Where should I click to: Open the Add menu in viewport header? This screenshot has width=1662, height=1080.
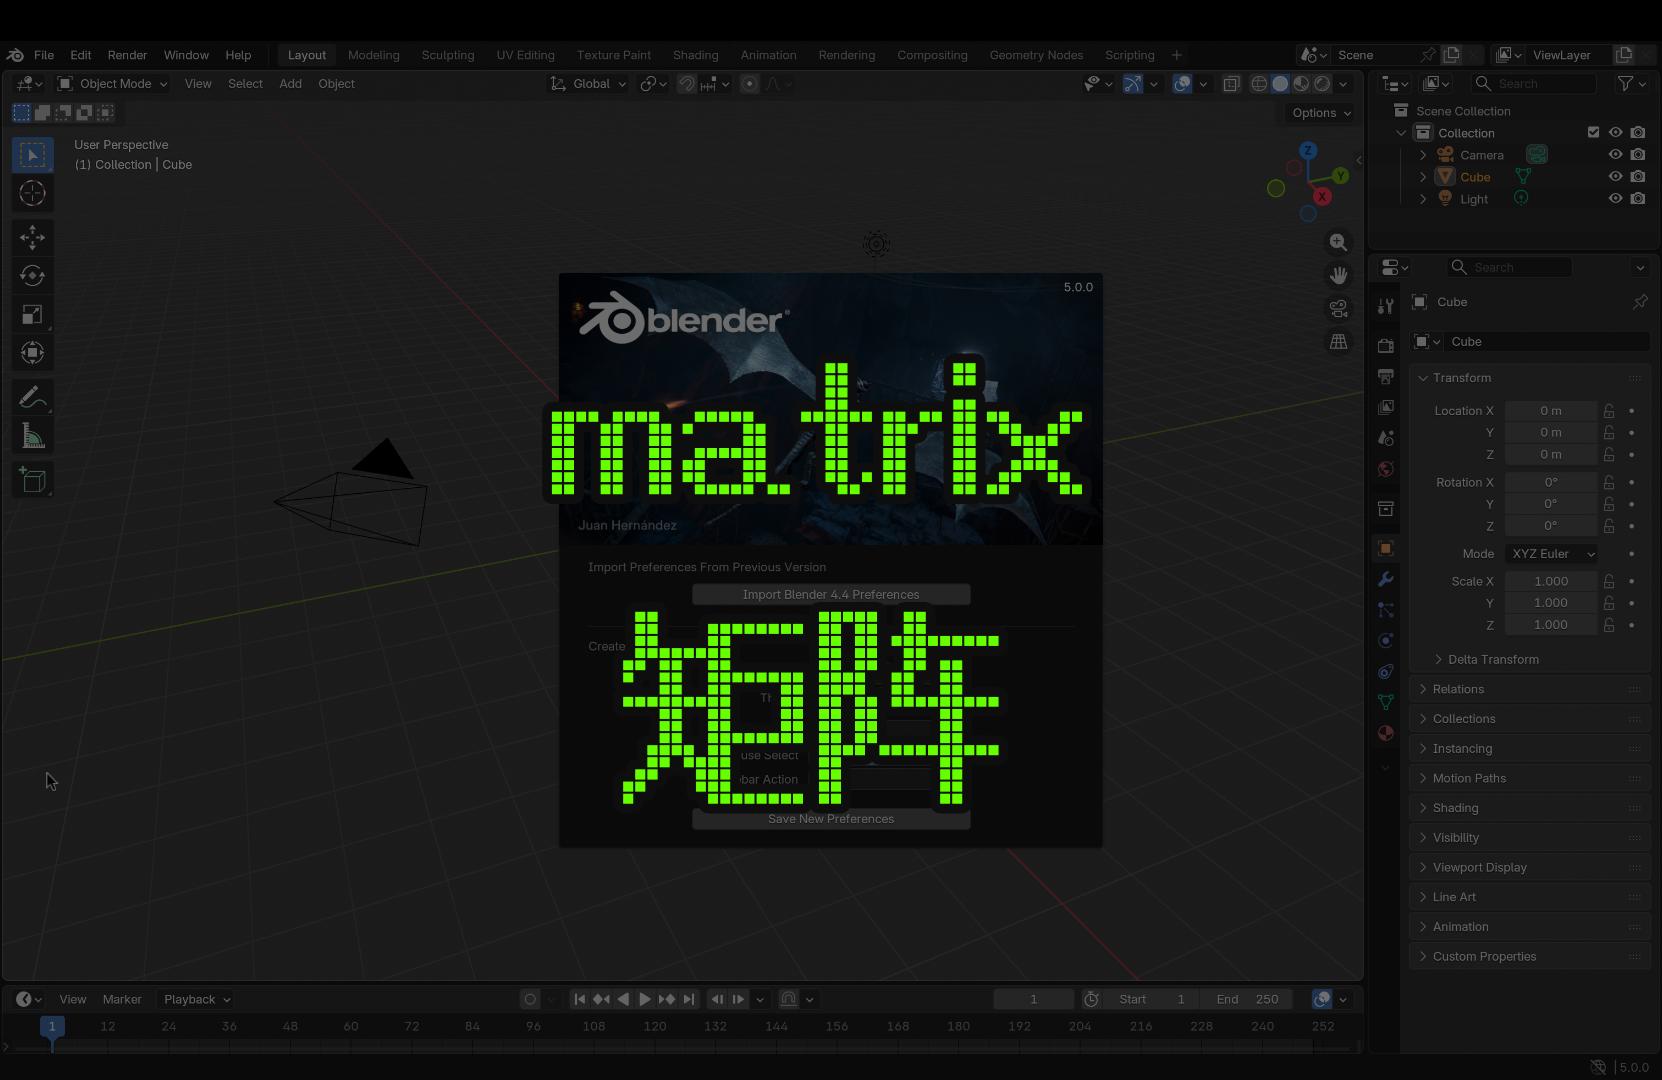click(x=290, y=84)
